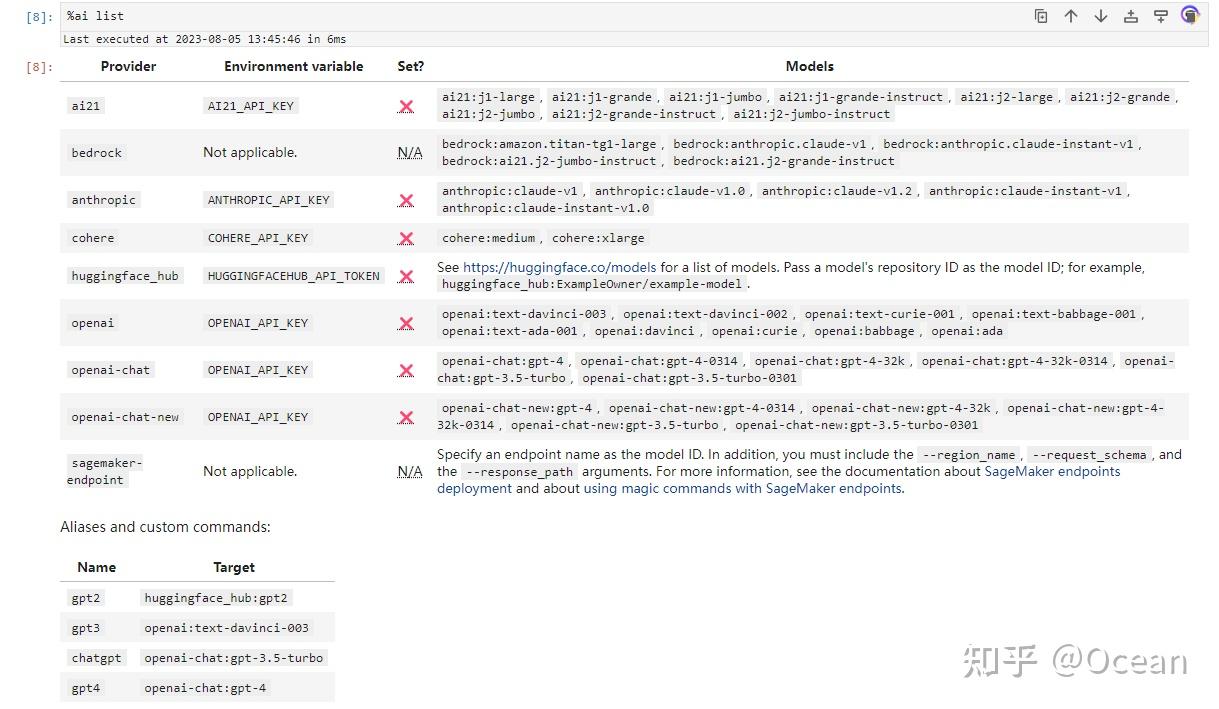Insert a cell above this one

(x=1131, y=16)
